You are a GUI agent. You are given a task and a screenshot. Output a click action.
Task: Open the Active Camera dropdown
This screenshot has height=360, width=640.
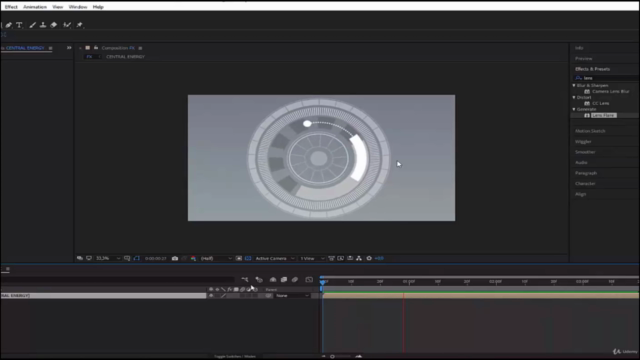[274, 258]
